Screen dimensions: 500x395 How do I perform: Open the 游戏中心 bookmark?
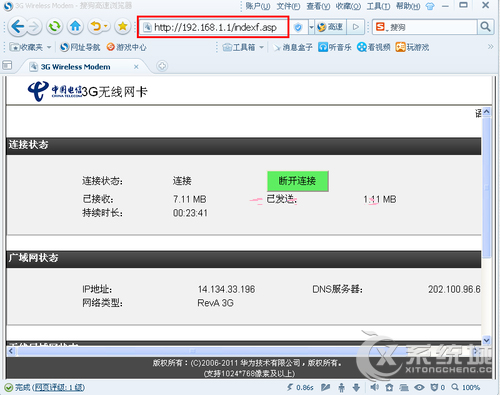(x=126, y=47)
